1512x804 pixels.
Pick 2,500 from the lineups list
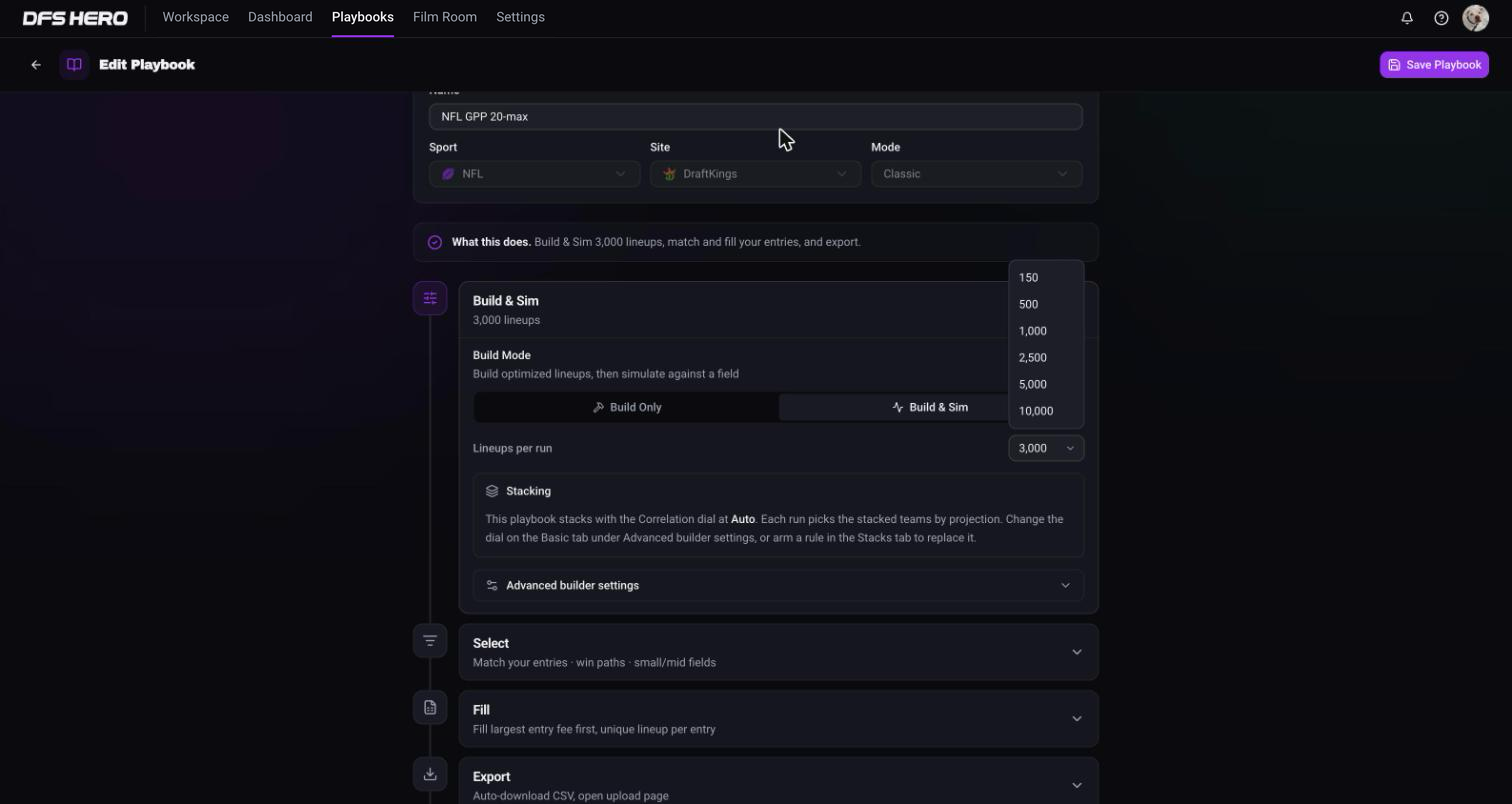[x=1046, y=358]
